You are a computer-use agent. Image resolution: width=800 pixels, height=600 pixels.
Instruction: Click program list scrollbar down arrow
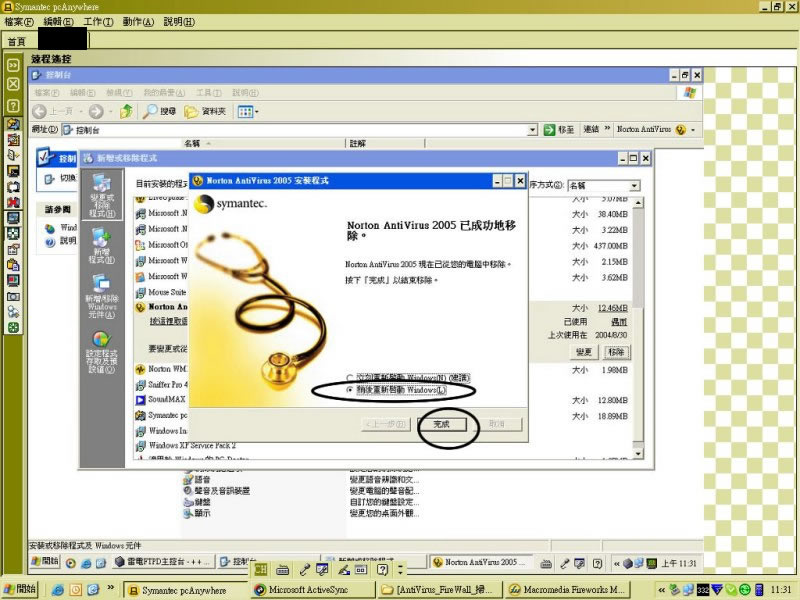coord(638,453)
